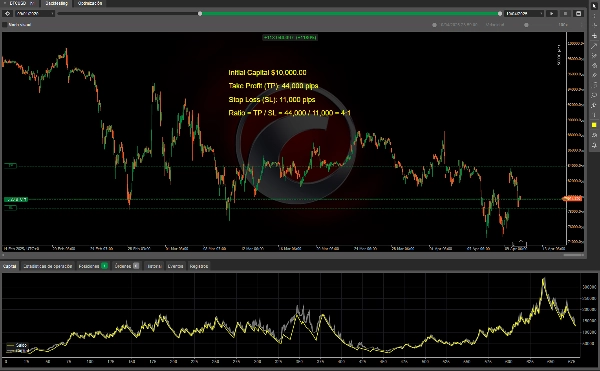This screenshot has height=371, width=600.
Task: Click the Ratio TP / SL chart text
Action: coord(289,113)
